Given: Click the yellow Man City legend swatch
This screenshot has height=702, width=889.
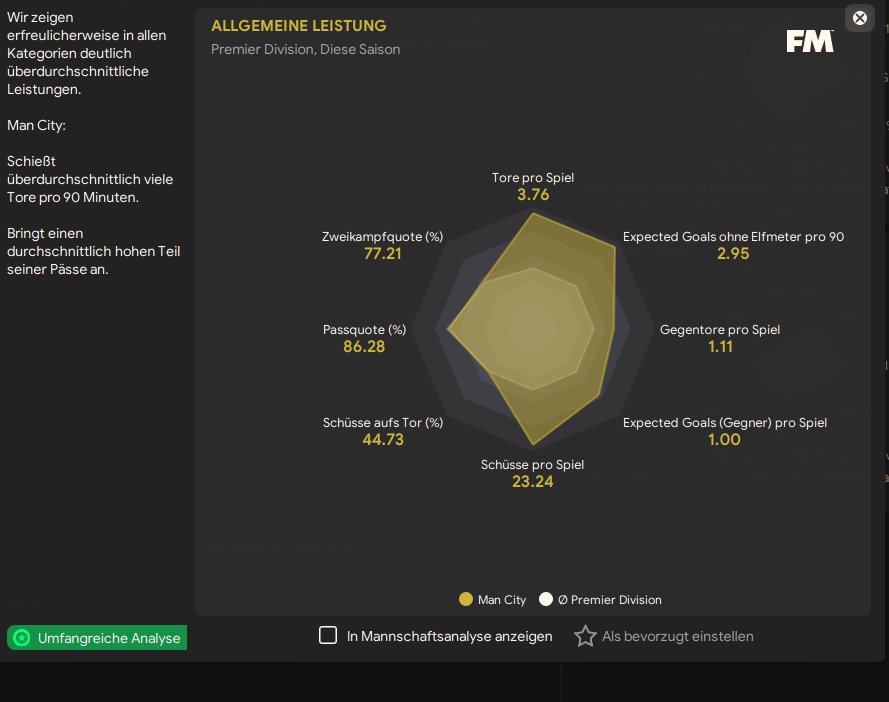Looking at the screenshot, I should point(465,600).
